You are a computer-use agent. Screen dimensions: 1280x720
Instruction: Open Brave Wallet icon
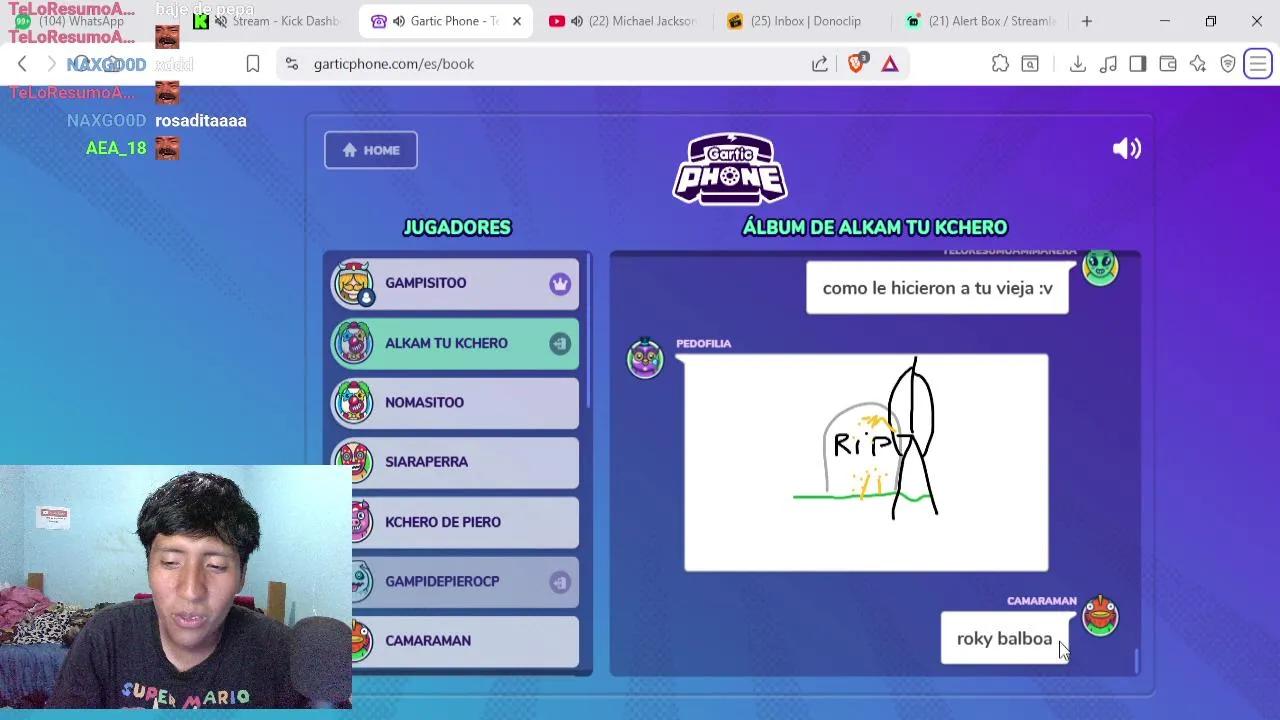click(x=1168, y=64)
